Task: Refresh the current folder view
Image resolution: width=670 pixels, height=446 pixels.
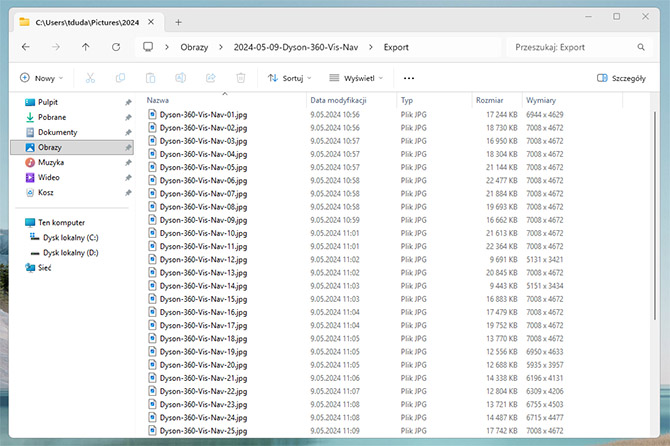Action: pyautogui.click(x=116, y=47)
